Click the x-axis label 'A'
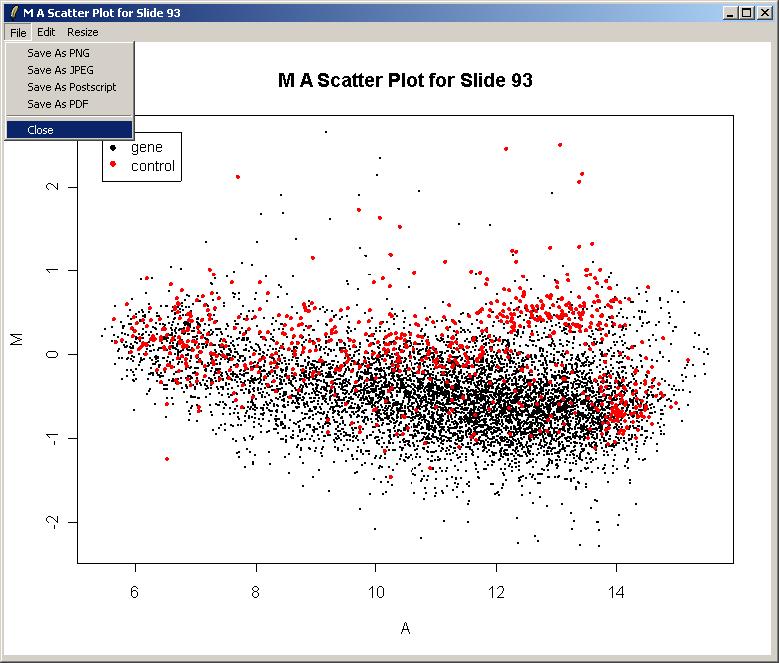The width and height of the screenshot is (779, 663). 405,629
